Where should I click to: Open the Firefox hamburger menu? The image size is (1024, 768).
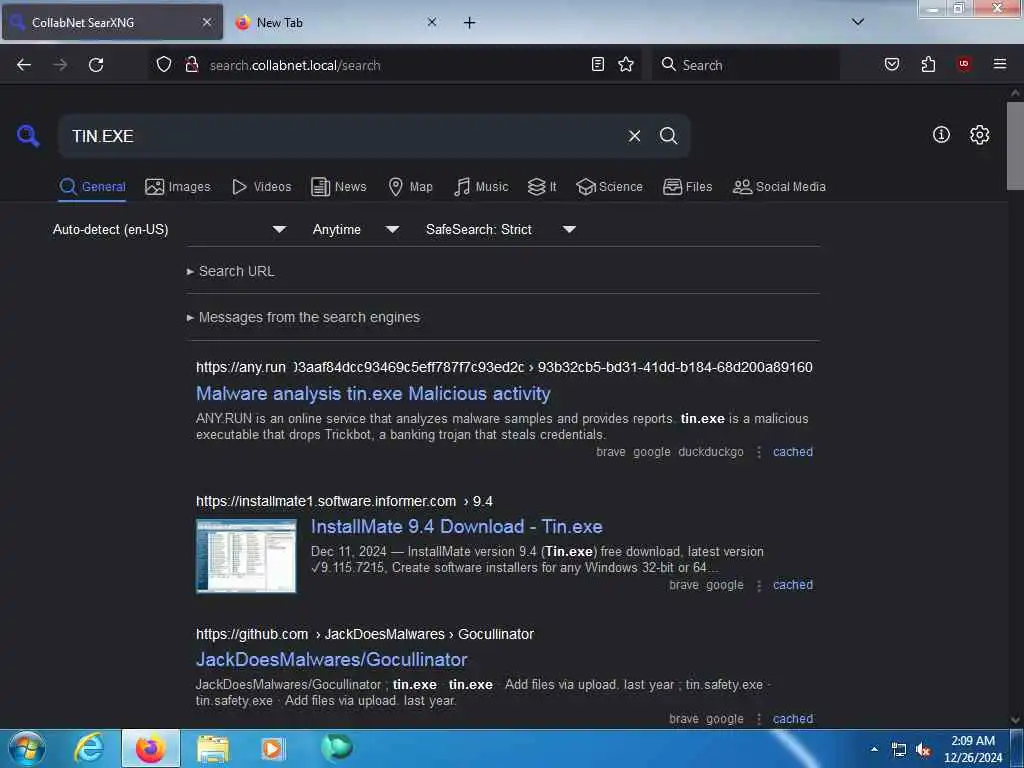coord(1000,64)
